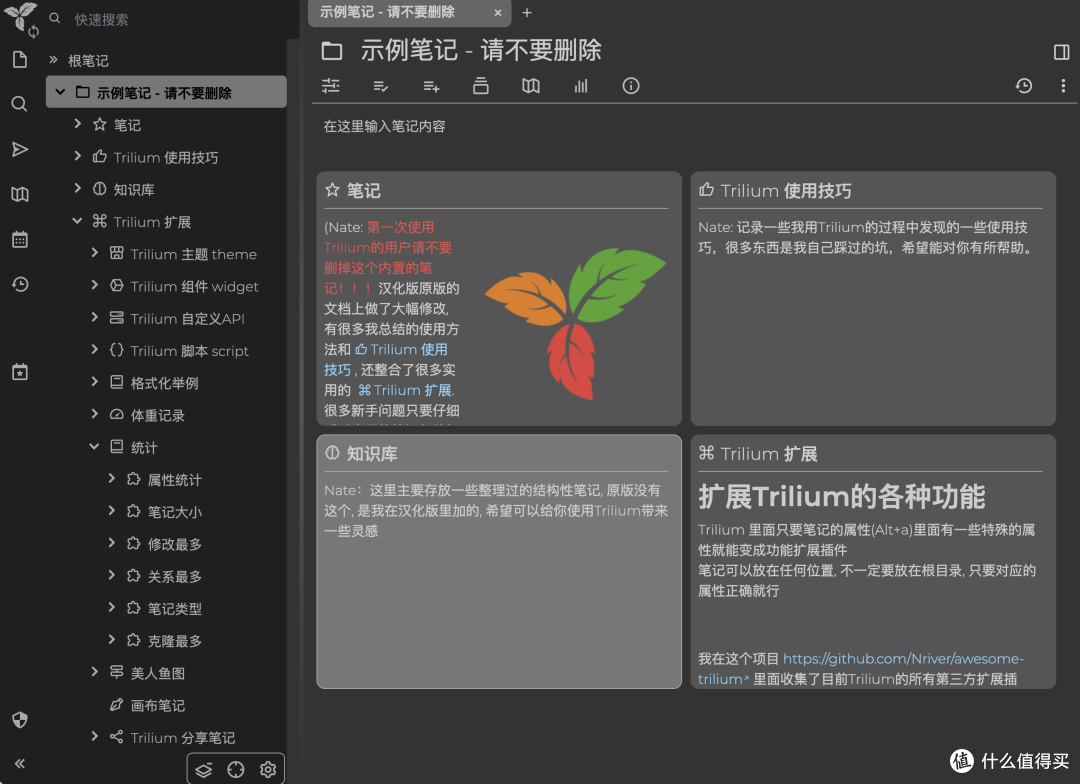Open search from the left sidebar magnifier
1080x784 pixels.
coord(19,104)
